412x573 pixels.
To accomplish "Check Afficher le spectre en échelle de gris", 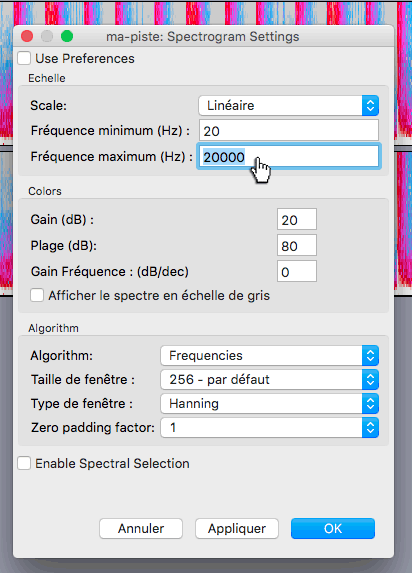I will tap(37, 295).
